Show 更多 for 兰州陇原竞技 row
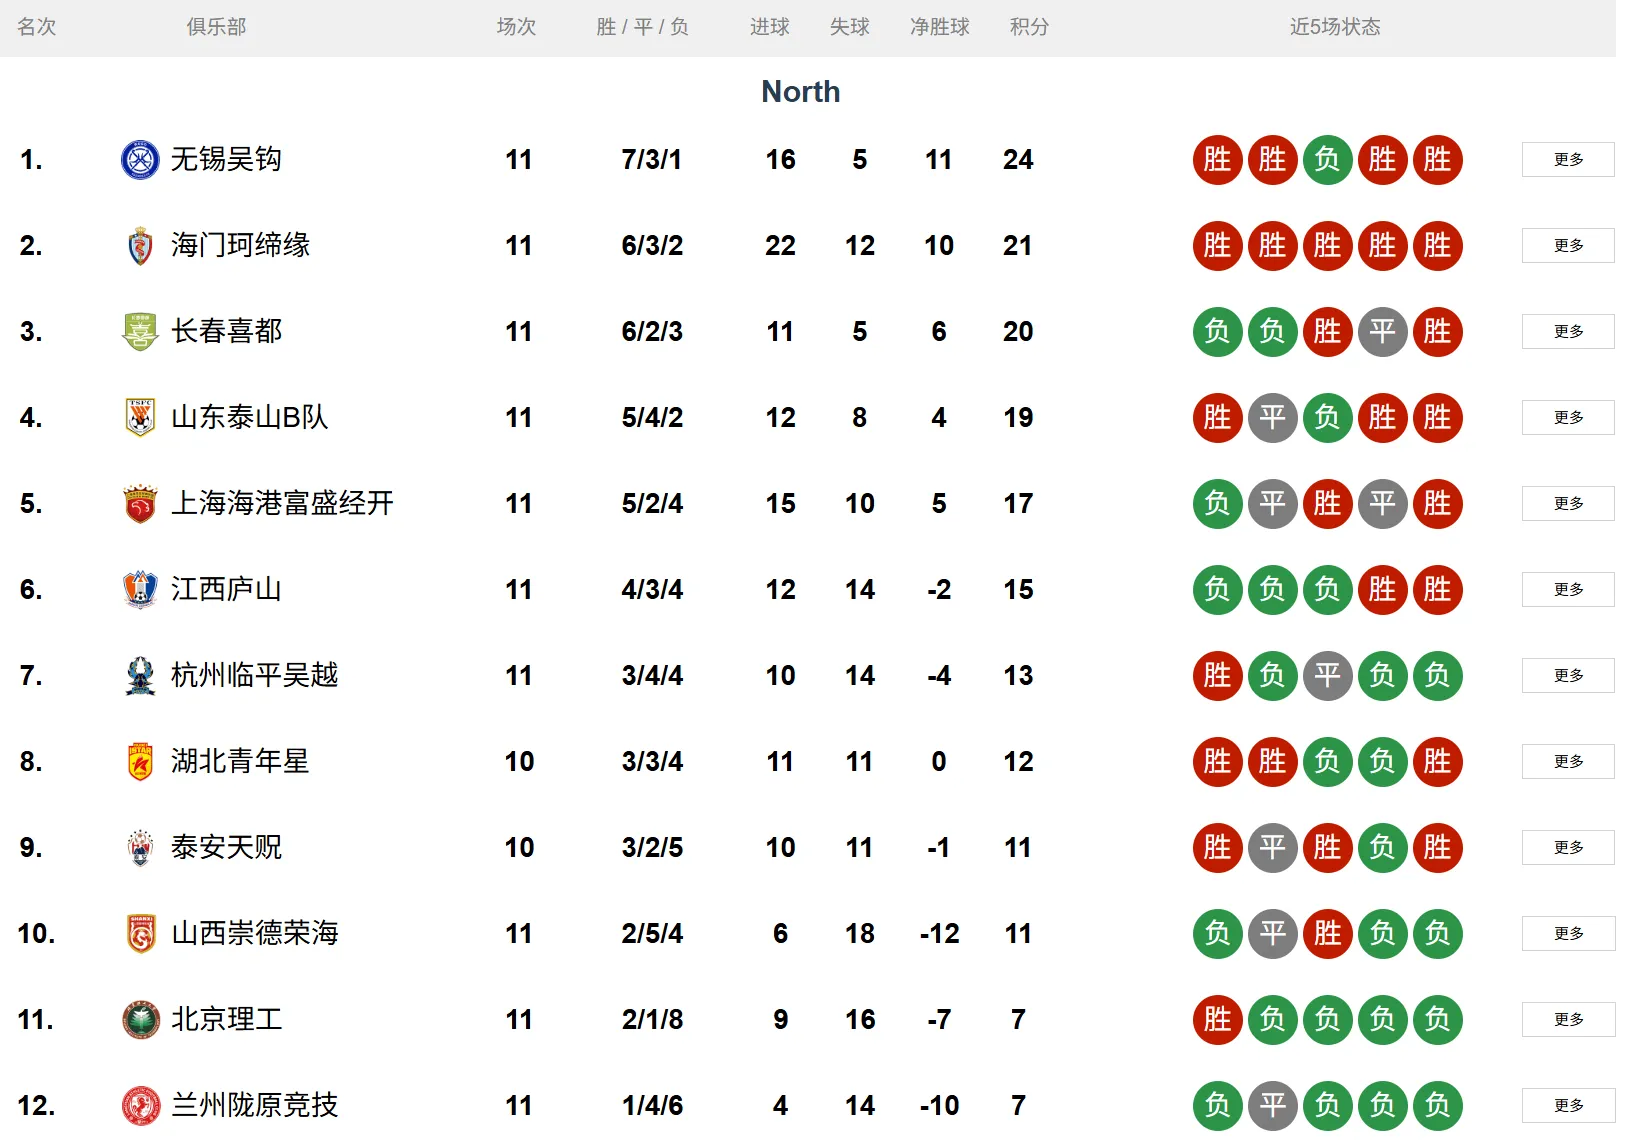 [x=1568, y=1106]
